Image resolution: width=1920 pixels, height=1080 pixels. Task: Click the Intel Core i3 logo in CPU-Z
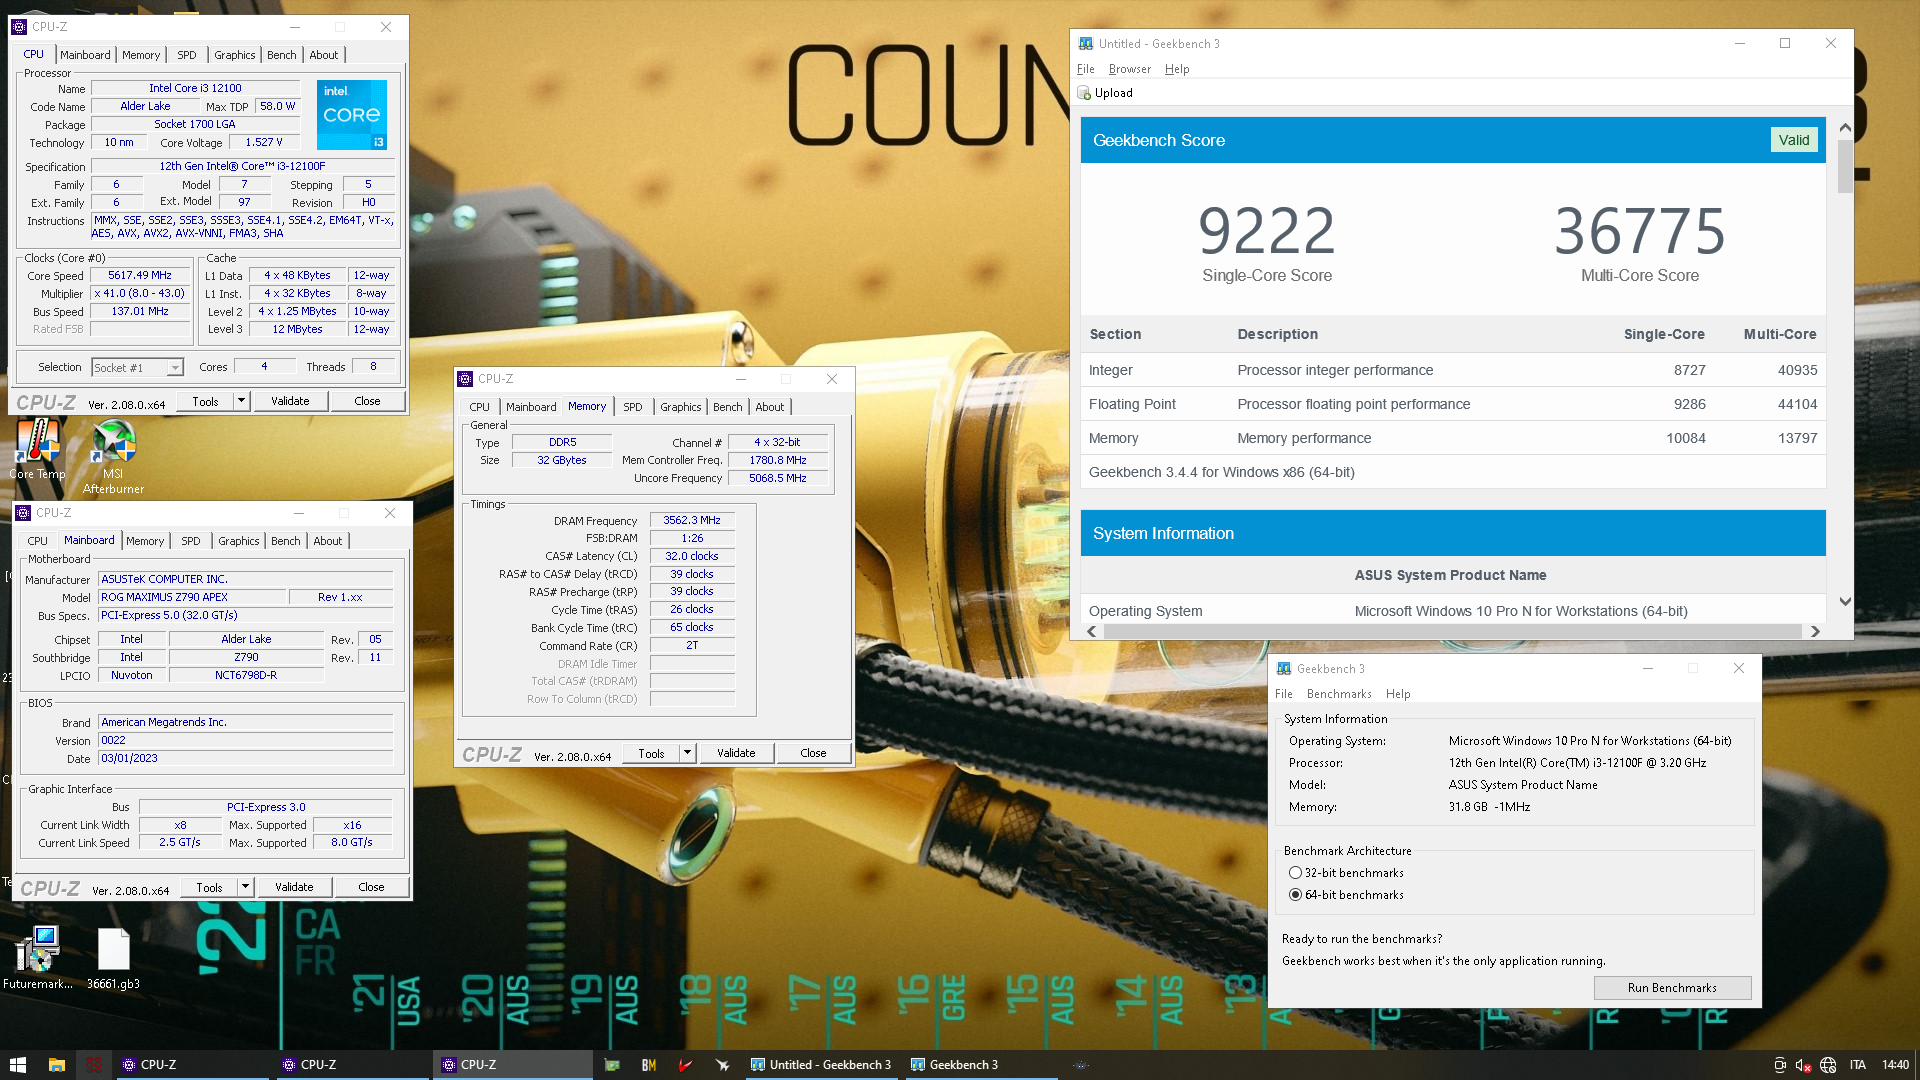point(352,115)
